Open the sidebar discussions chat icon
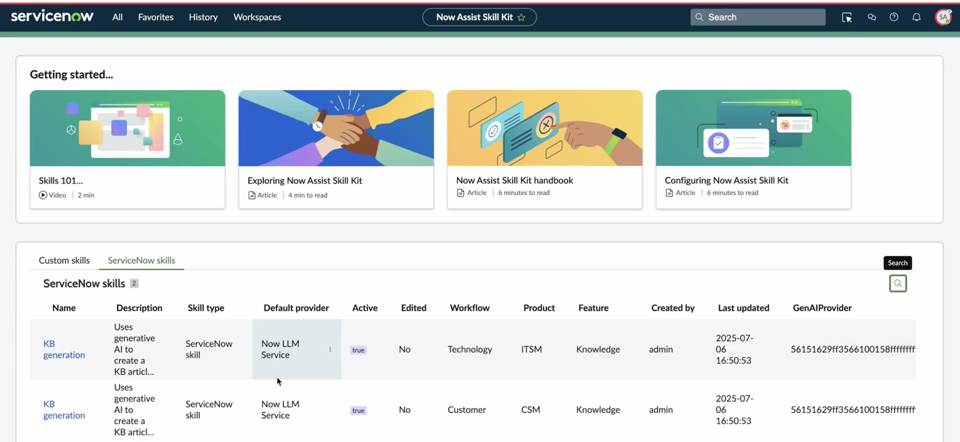 pos(872,17)
